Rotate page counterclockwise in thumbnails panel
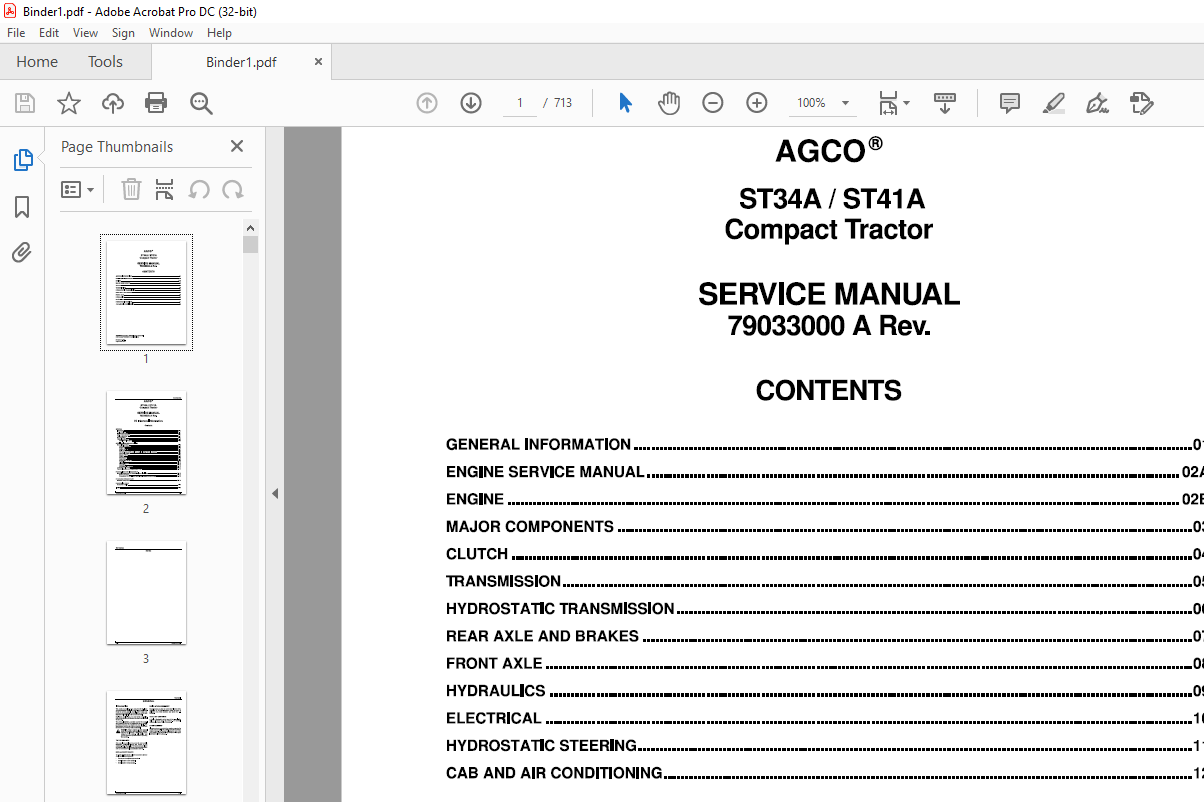The height and width of the screenshot is (802, 1204). [x=199, y=189]
